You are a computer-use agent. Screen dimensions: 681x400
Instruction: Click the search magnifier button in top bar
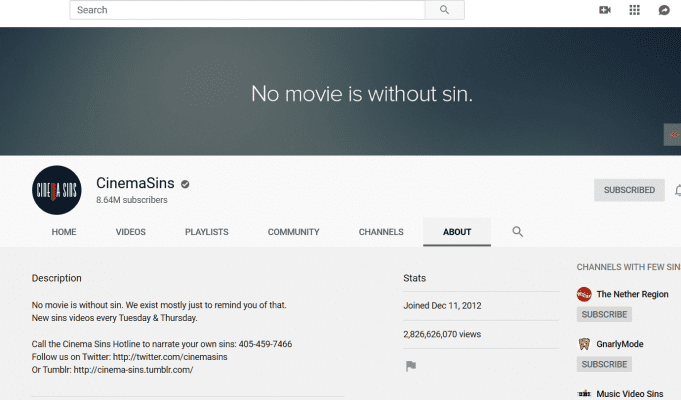[444, 10]
